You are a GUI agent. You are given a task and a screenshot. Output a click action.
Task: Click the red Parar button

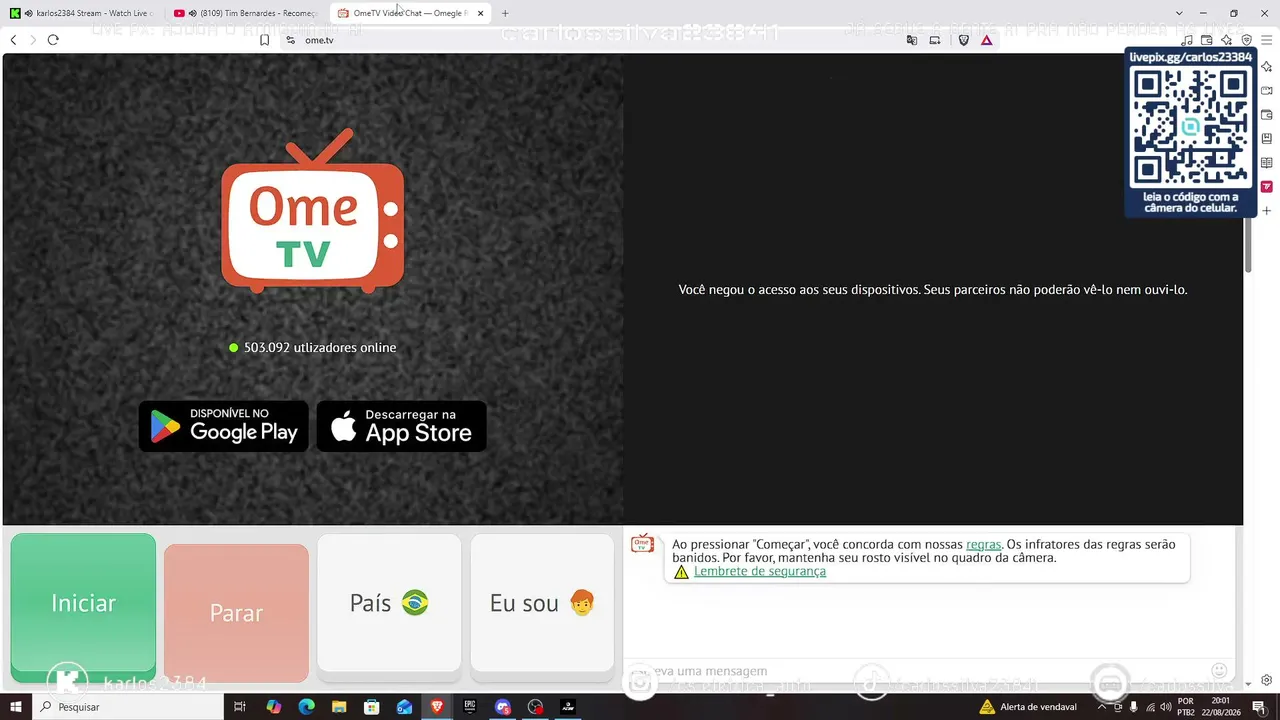[x=236, y=612]
